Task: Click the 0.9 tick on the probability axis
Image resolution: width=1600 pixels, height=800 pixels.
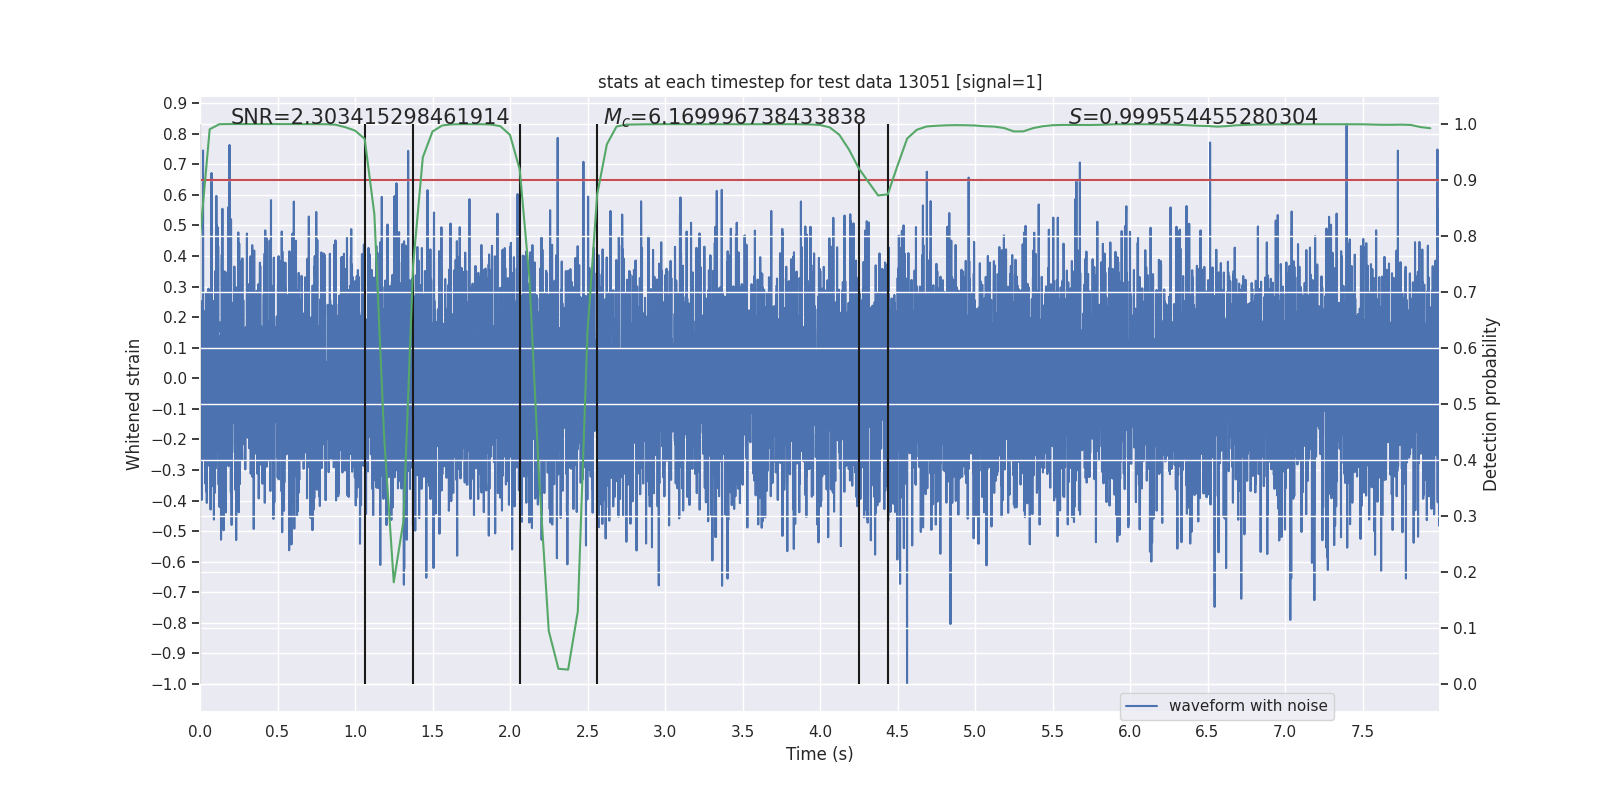Action: tap(1465, 181)
